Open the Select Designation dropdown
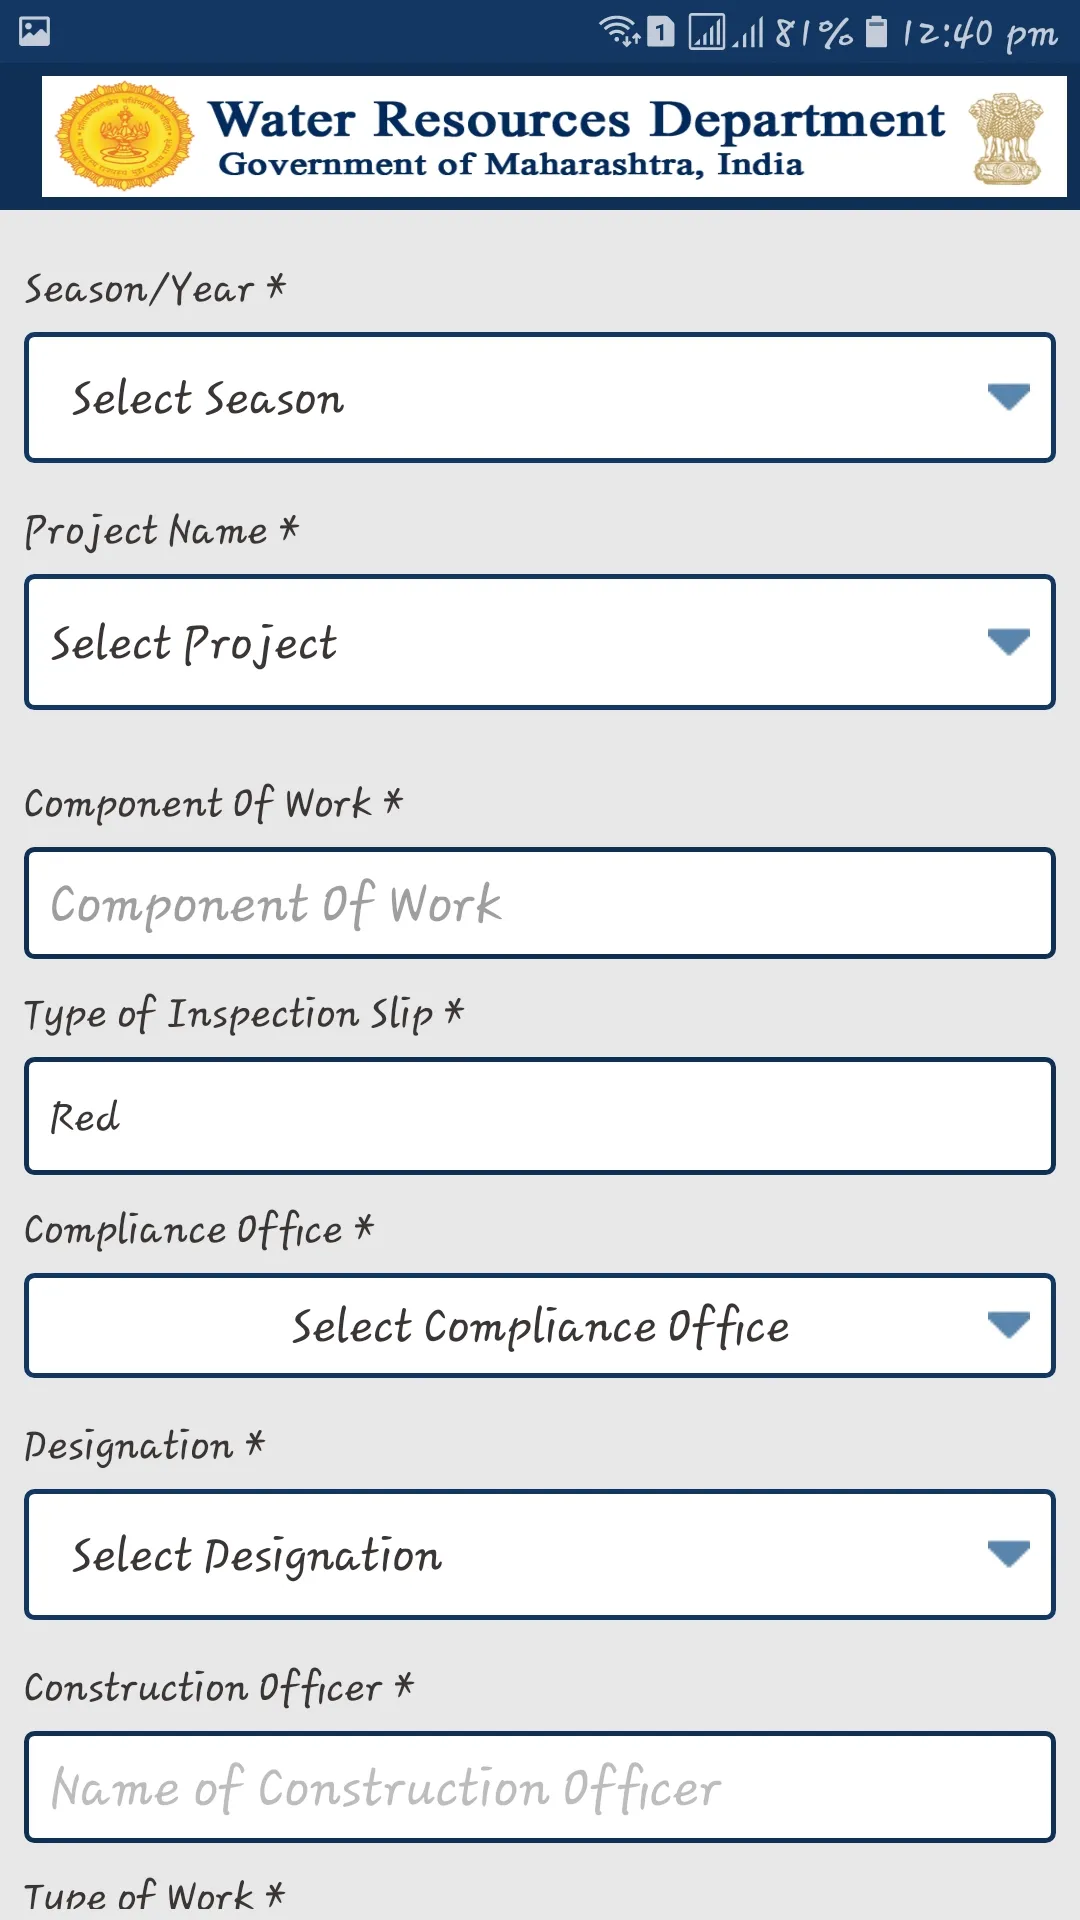Image resolution: width=1080 pixels, height=1920 pixels. point(540,1554)
